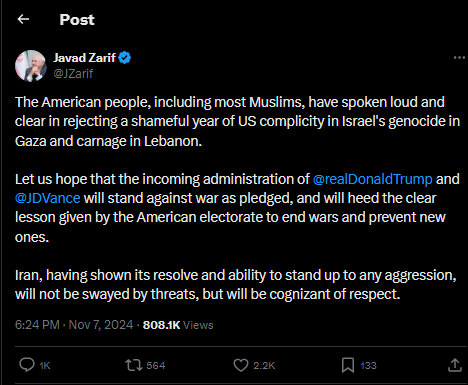Click the Javad Zarif display name
Screen dimensions: 468x385
84,58
